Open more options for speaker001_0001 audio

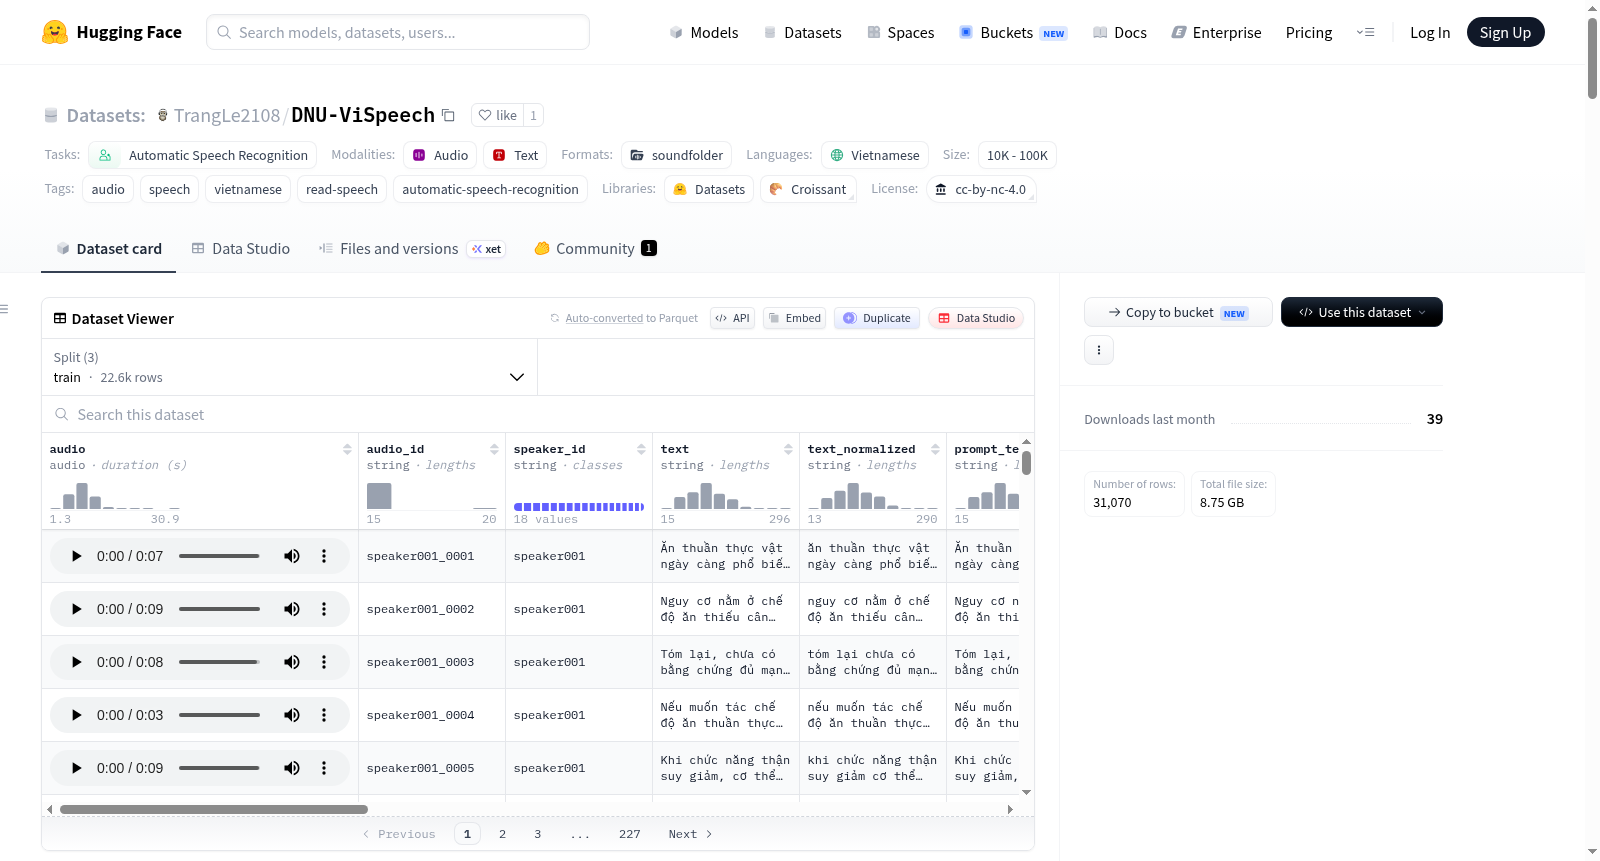[x=324, y=556]
